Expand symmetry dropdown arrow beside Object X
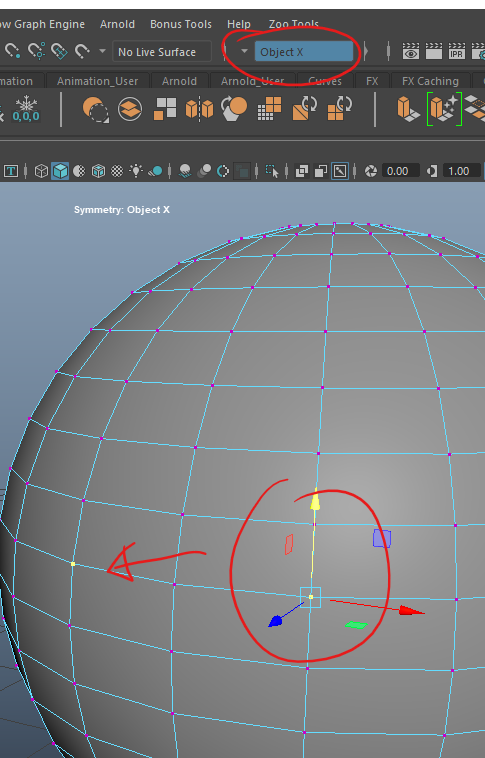 pyautogui.click(x=244, y=51)
